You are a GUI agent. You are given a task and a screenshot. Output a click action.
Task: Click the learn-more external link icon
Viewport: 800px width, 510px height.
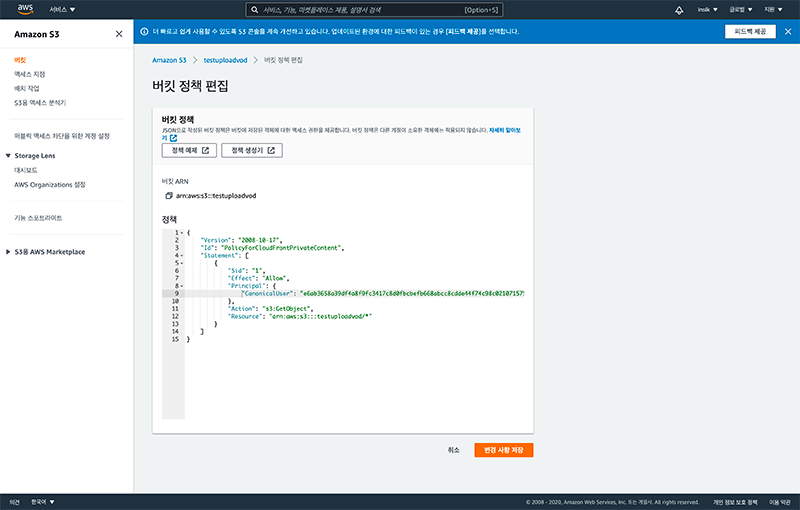173,138
